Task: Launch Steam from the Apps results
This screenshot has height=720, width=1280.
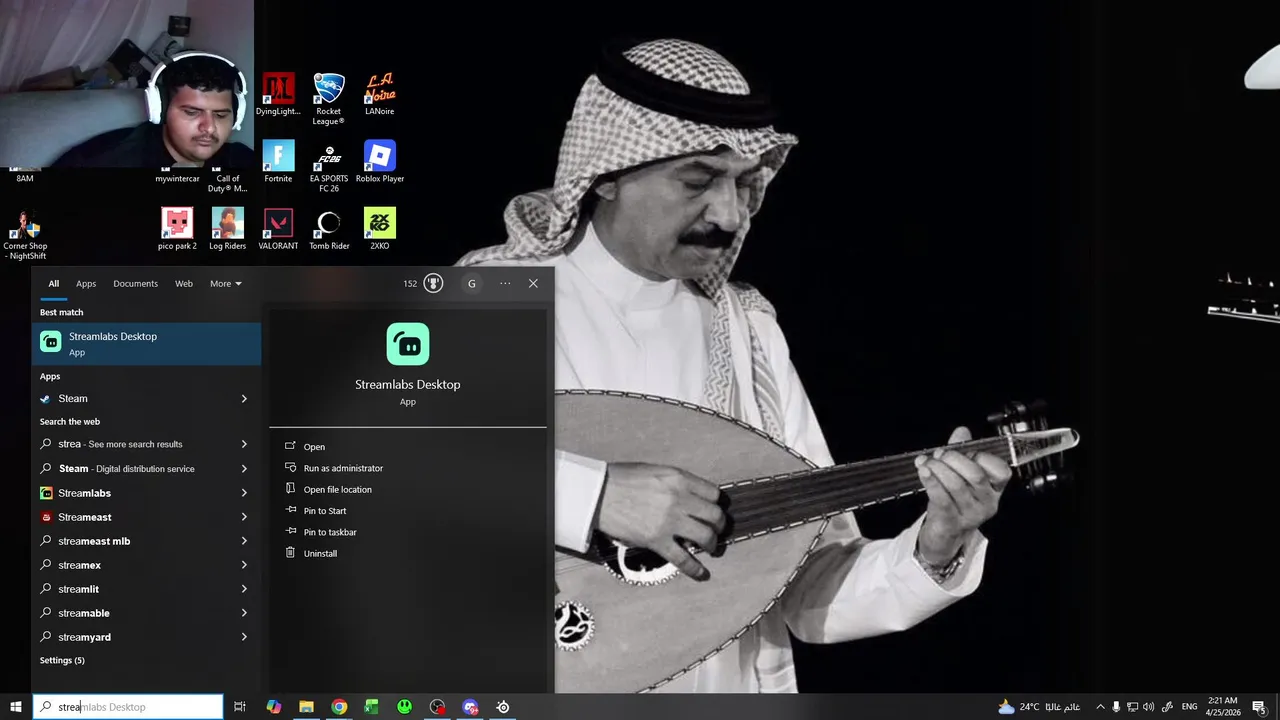Action: click(147, 399)
